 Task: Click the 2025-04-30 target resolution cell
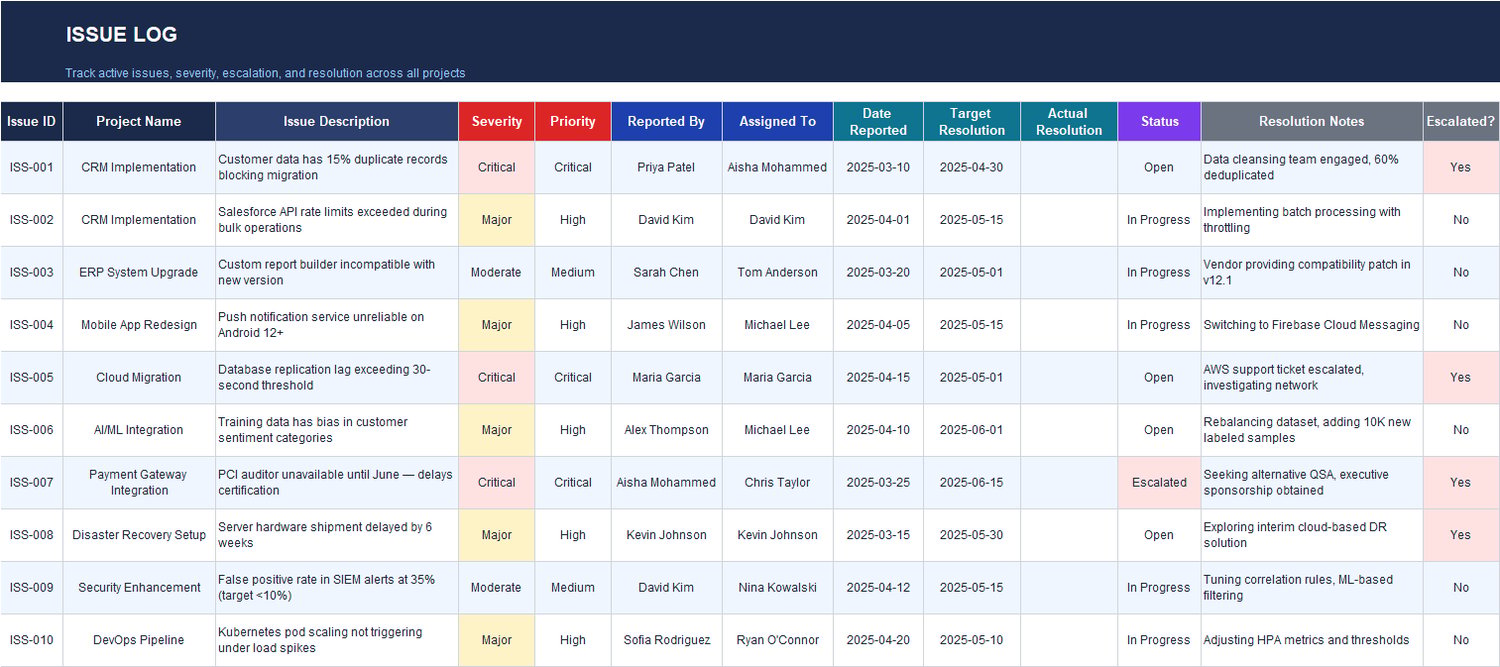971,167
